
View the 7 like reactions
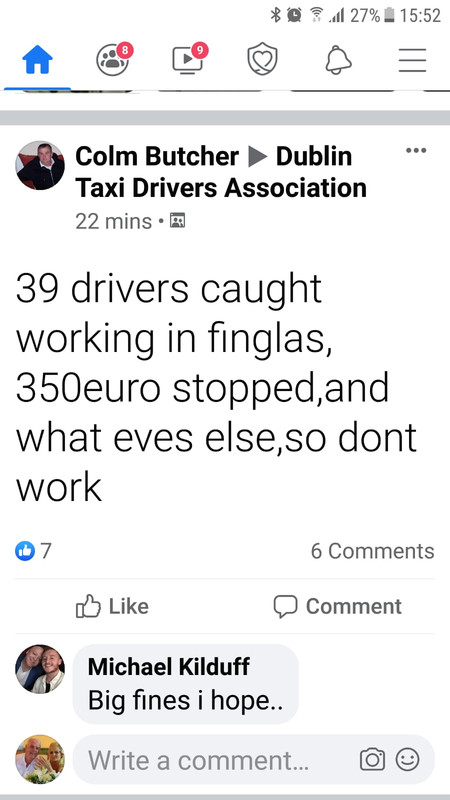click(x=34, y=551)
